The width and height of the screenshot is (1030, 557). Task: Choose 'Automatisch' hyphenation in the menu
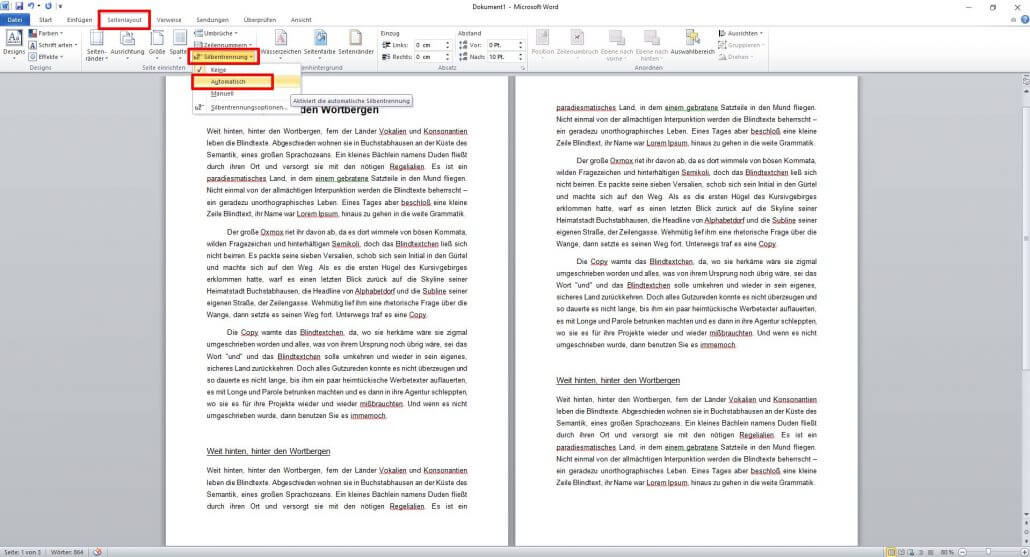(x=228, y=82)
